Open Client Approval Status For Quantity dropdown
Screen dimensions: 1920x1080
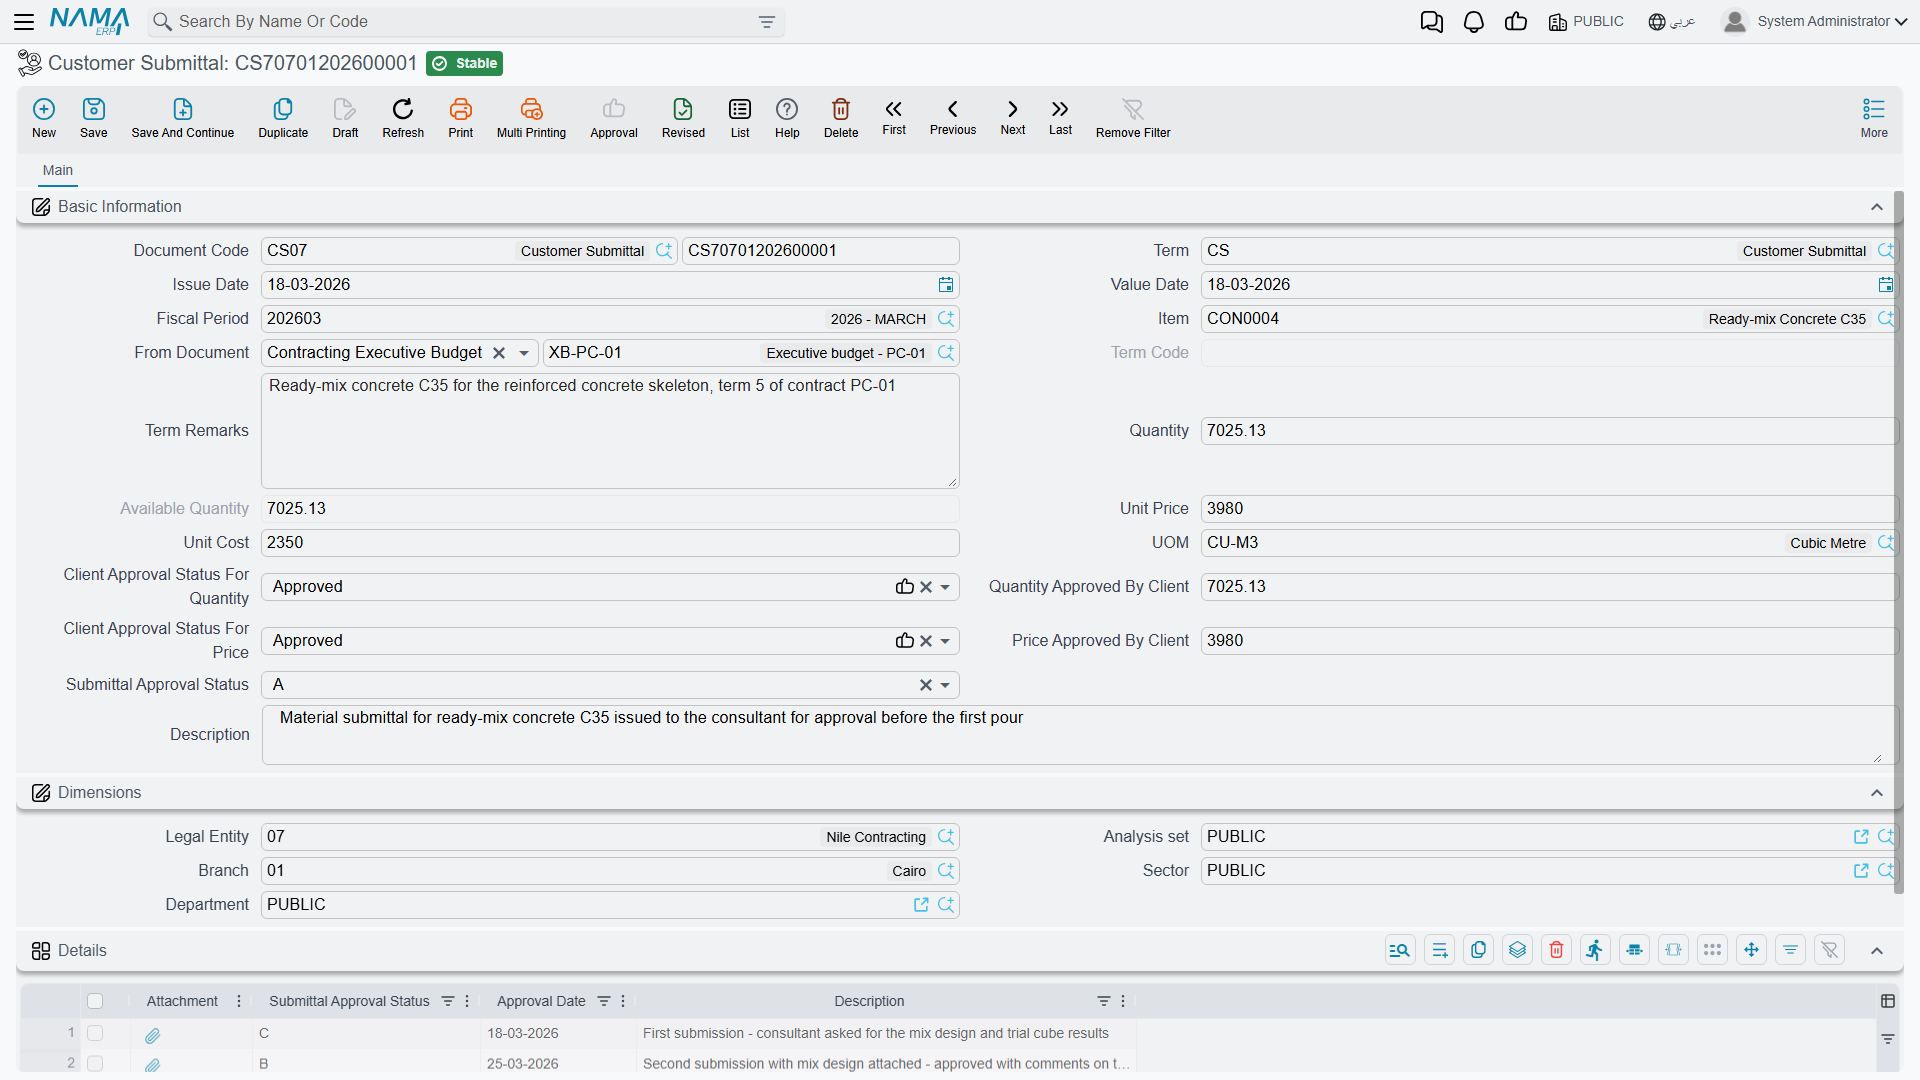(945, 587)
